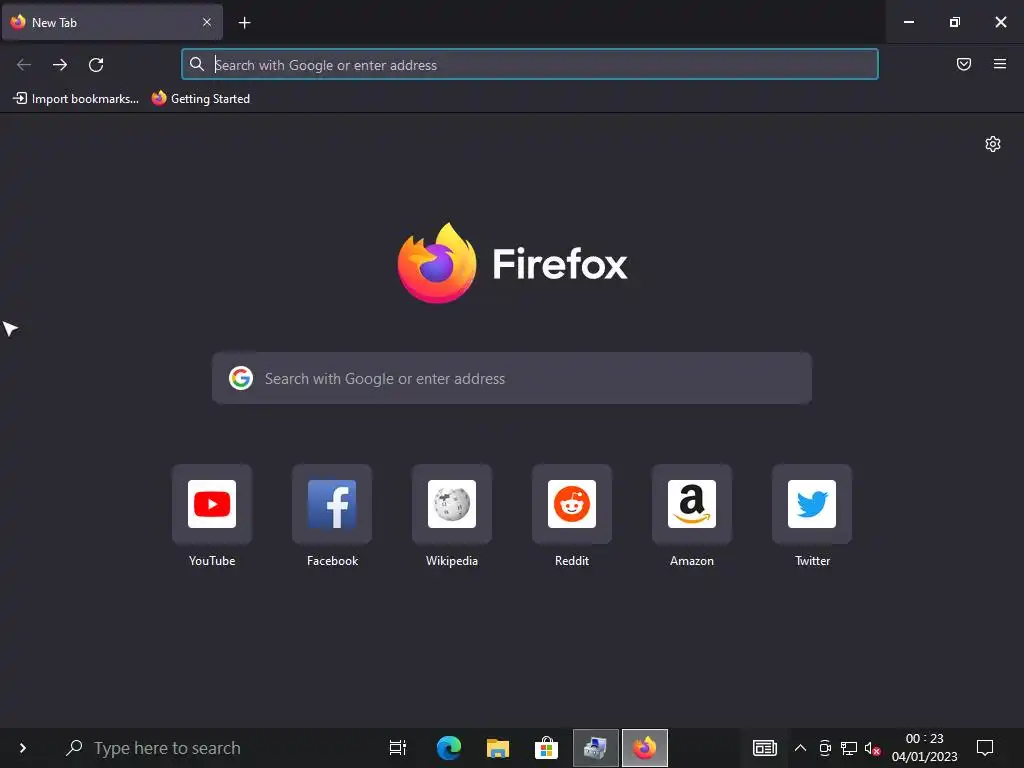Viewport: 1024px width, 768px height.
Task: Click the search magnifier in address bar
Action: pos(197,64)
